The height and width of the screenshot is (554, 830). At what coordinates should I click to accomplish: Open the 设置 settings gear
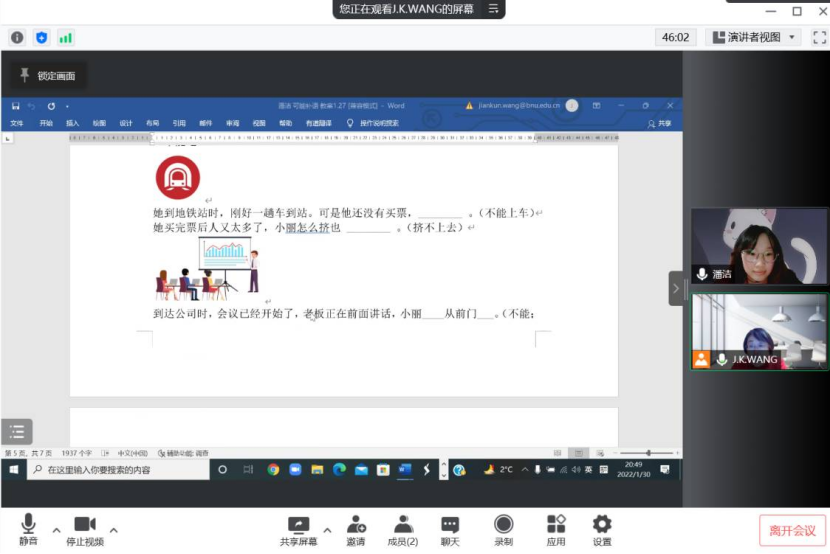pyautogui.click(x=602, y=528)
